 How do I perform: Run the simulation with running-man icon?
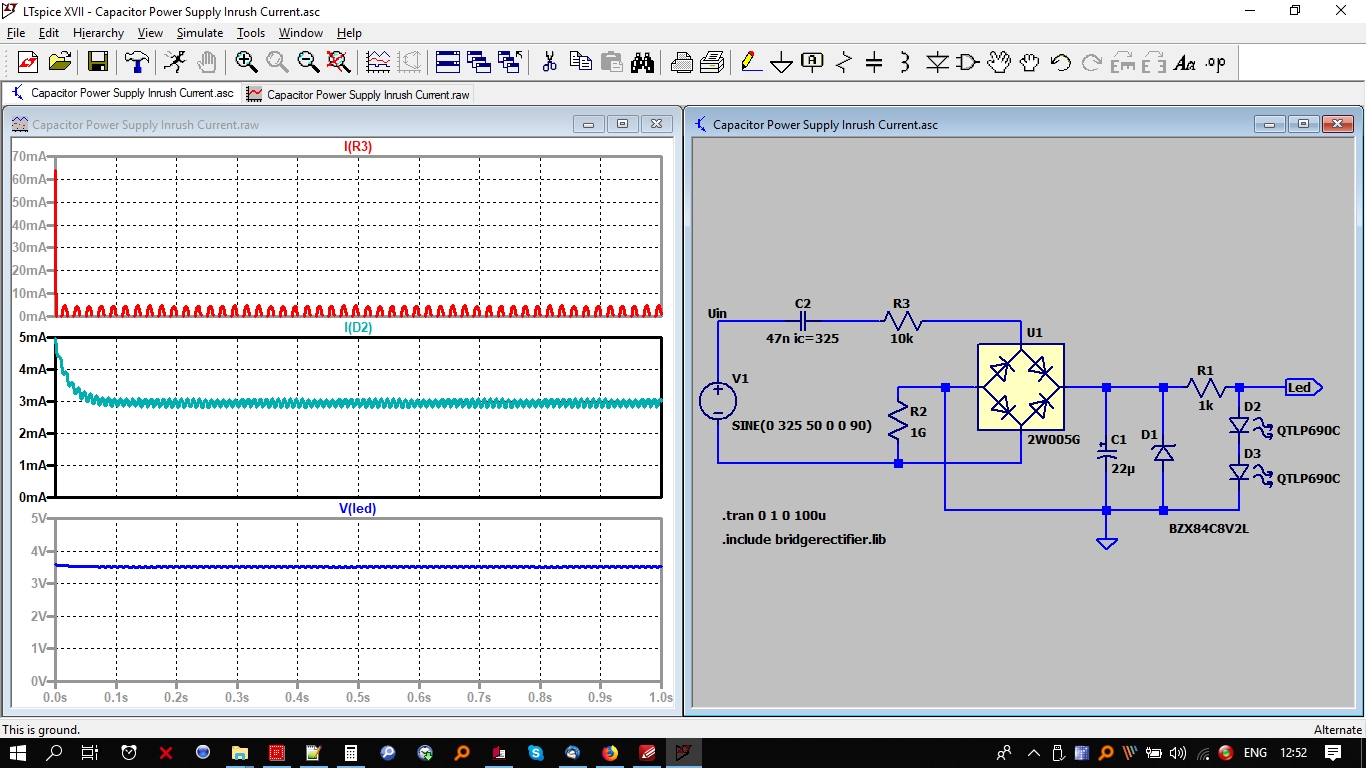point(175,62)
